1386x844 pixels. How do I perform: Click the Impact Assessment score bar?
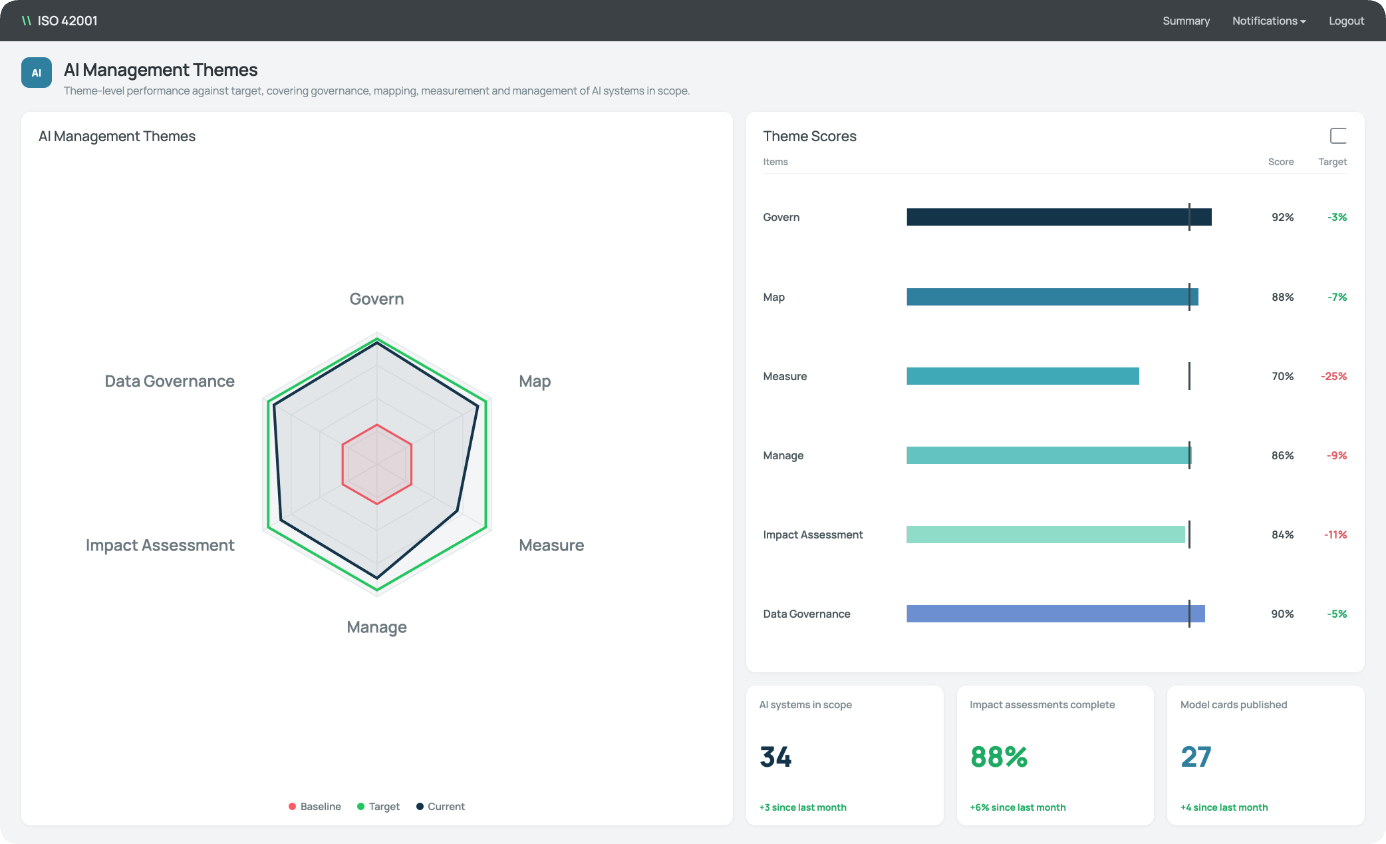1046,534
